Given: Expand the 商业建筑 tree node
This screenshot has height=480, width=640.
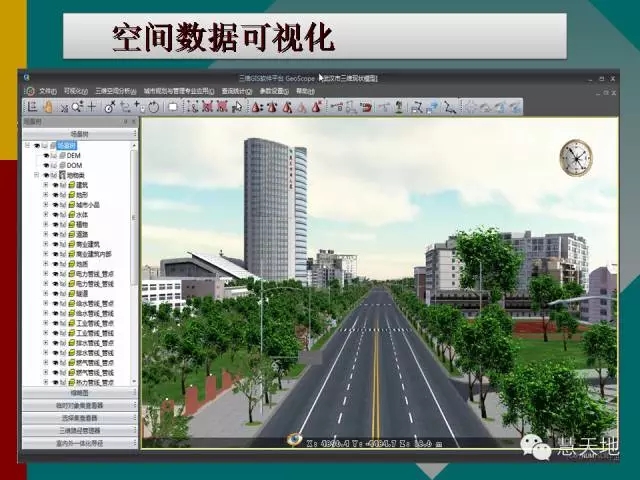Looking at the screenshot, I should (45, 244).
